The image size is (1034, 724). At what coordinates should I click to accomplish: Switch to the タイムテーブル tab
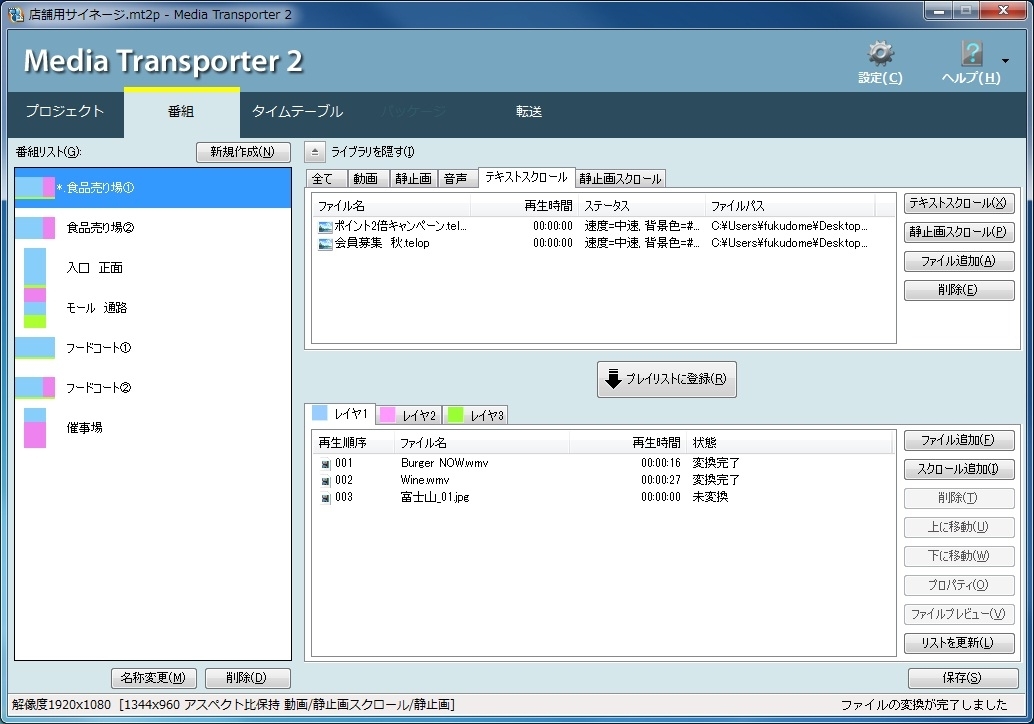(297, 111)
